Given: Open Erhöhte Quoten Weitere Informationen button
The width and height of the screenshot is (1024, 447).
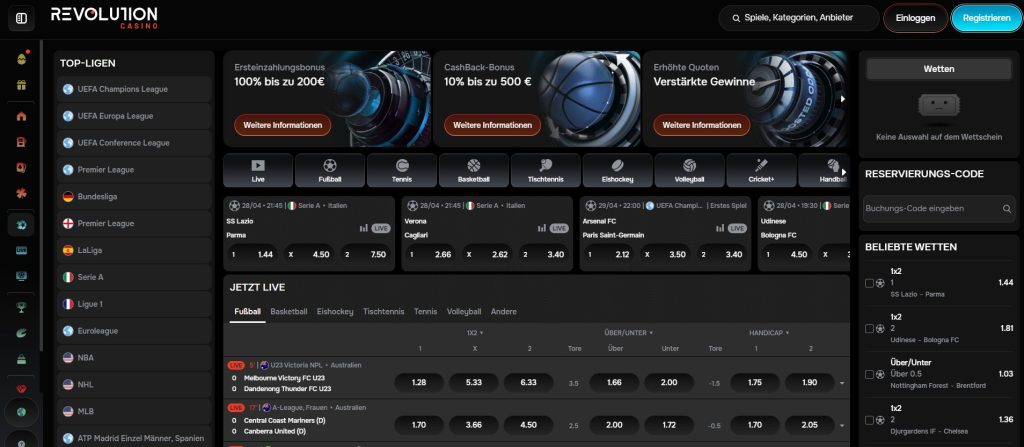Looking at the screenshot, I should [701, 125].
